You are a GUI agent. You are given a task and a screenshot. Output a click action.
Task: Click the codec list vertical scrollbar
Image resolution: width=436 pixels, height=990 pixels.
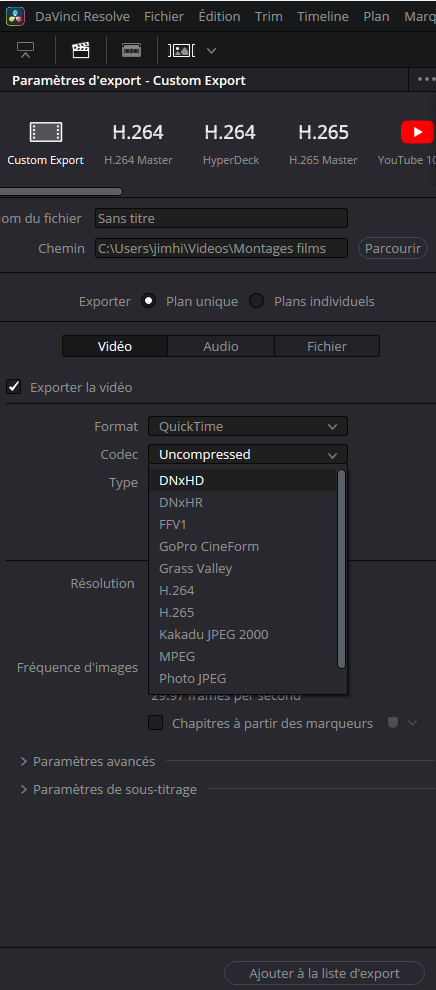[x=341, y=569]
